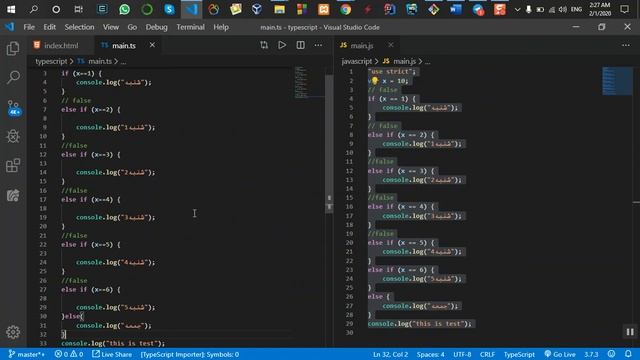Image resolution: width=640 pixels, height=360 pixels.
Task: Open the View menu
Action: [111, 27]
